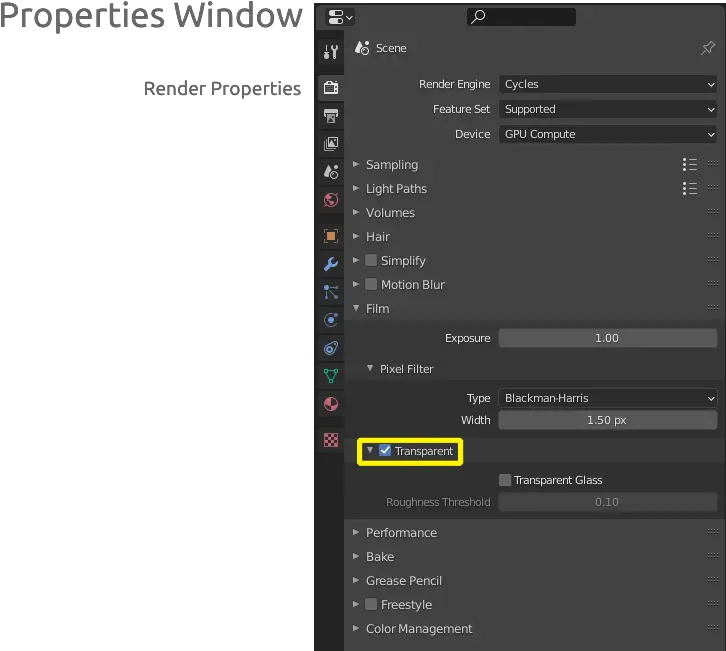Click the Scene label in the header
This screenshot has width=726, height=651.
391,48
